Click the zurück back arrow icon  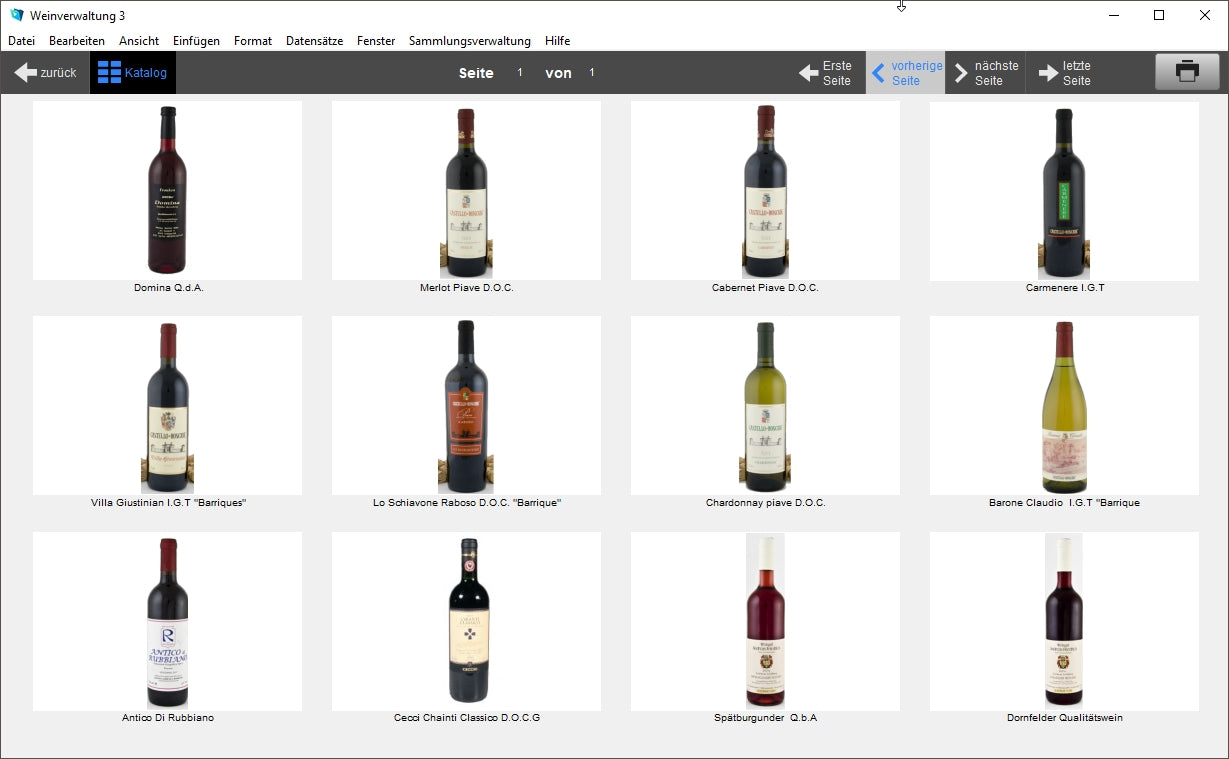pos(26,73)
